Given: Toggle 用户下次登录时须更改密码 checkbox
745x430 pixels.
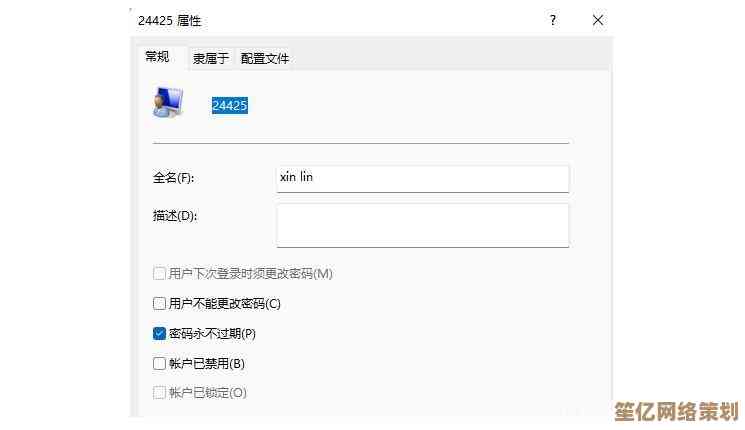Looking at the screenshot, I should point(159,273).
